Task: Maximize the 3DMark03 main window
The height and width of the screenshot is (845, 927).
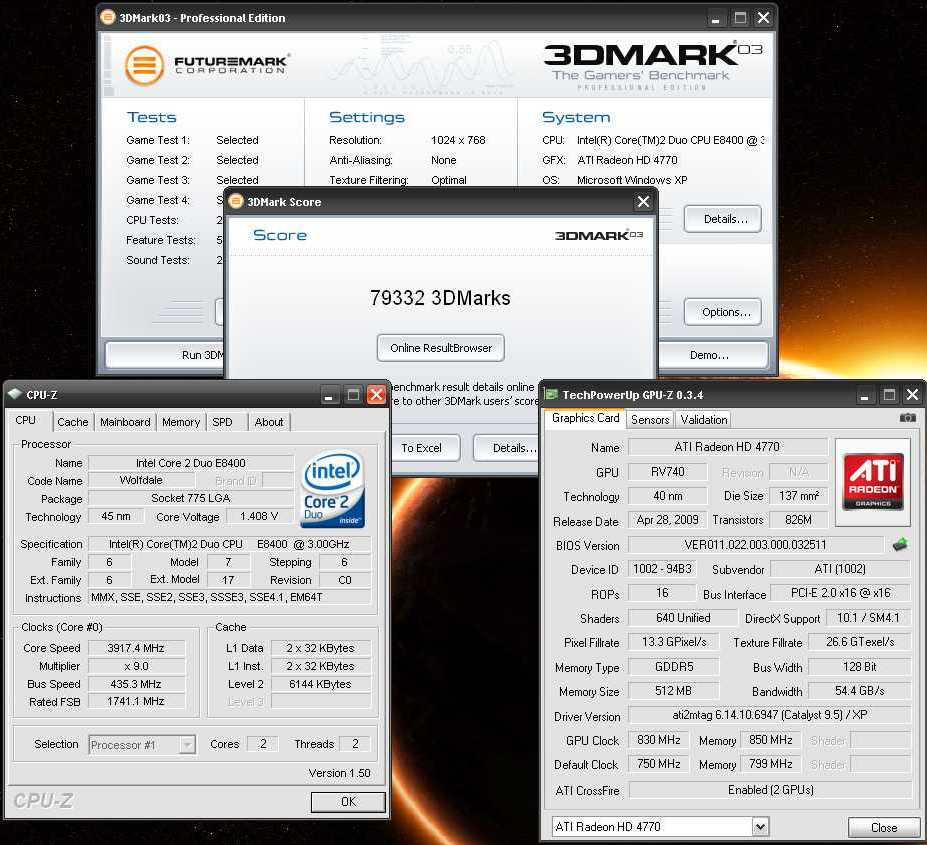Action: (x=740, y=18)
